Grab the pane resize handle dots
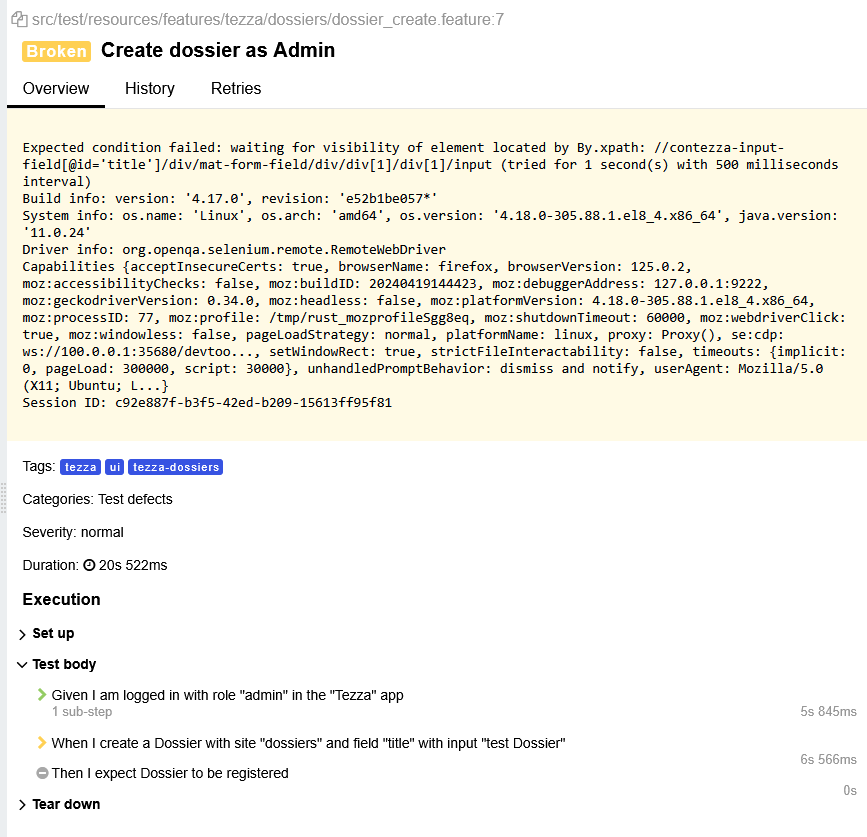Screen dimensions: 867x837 3,498
